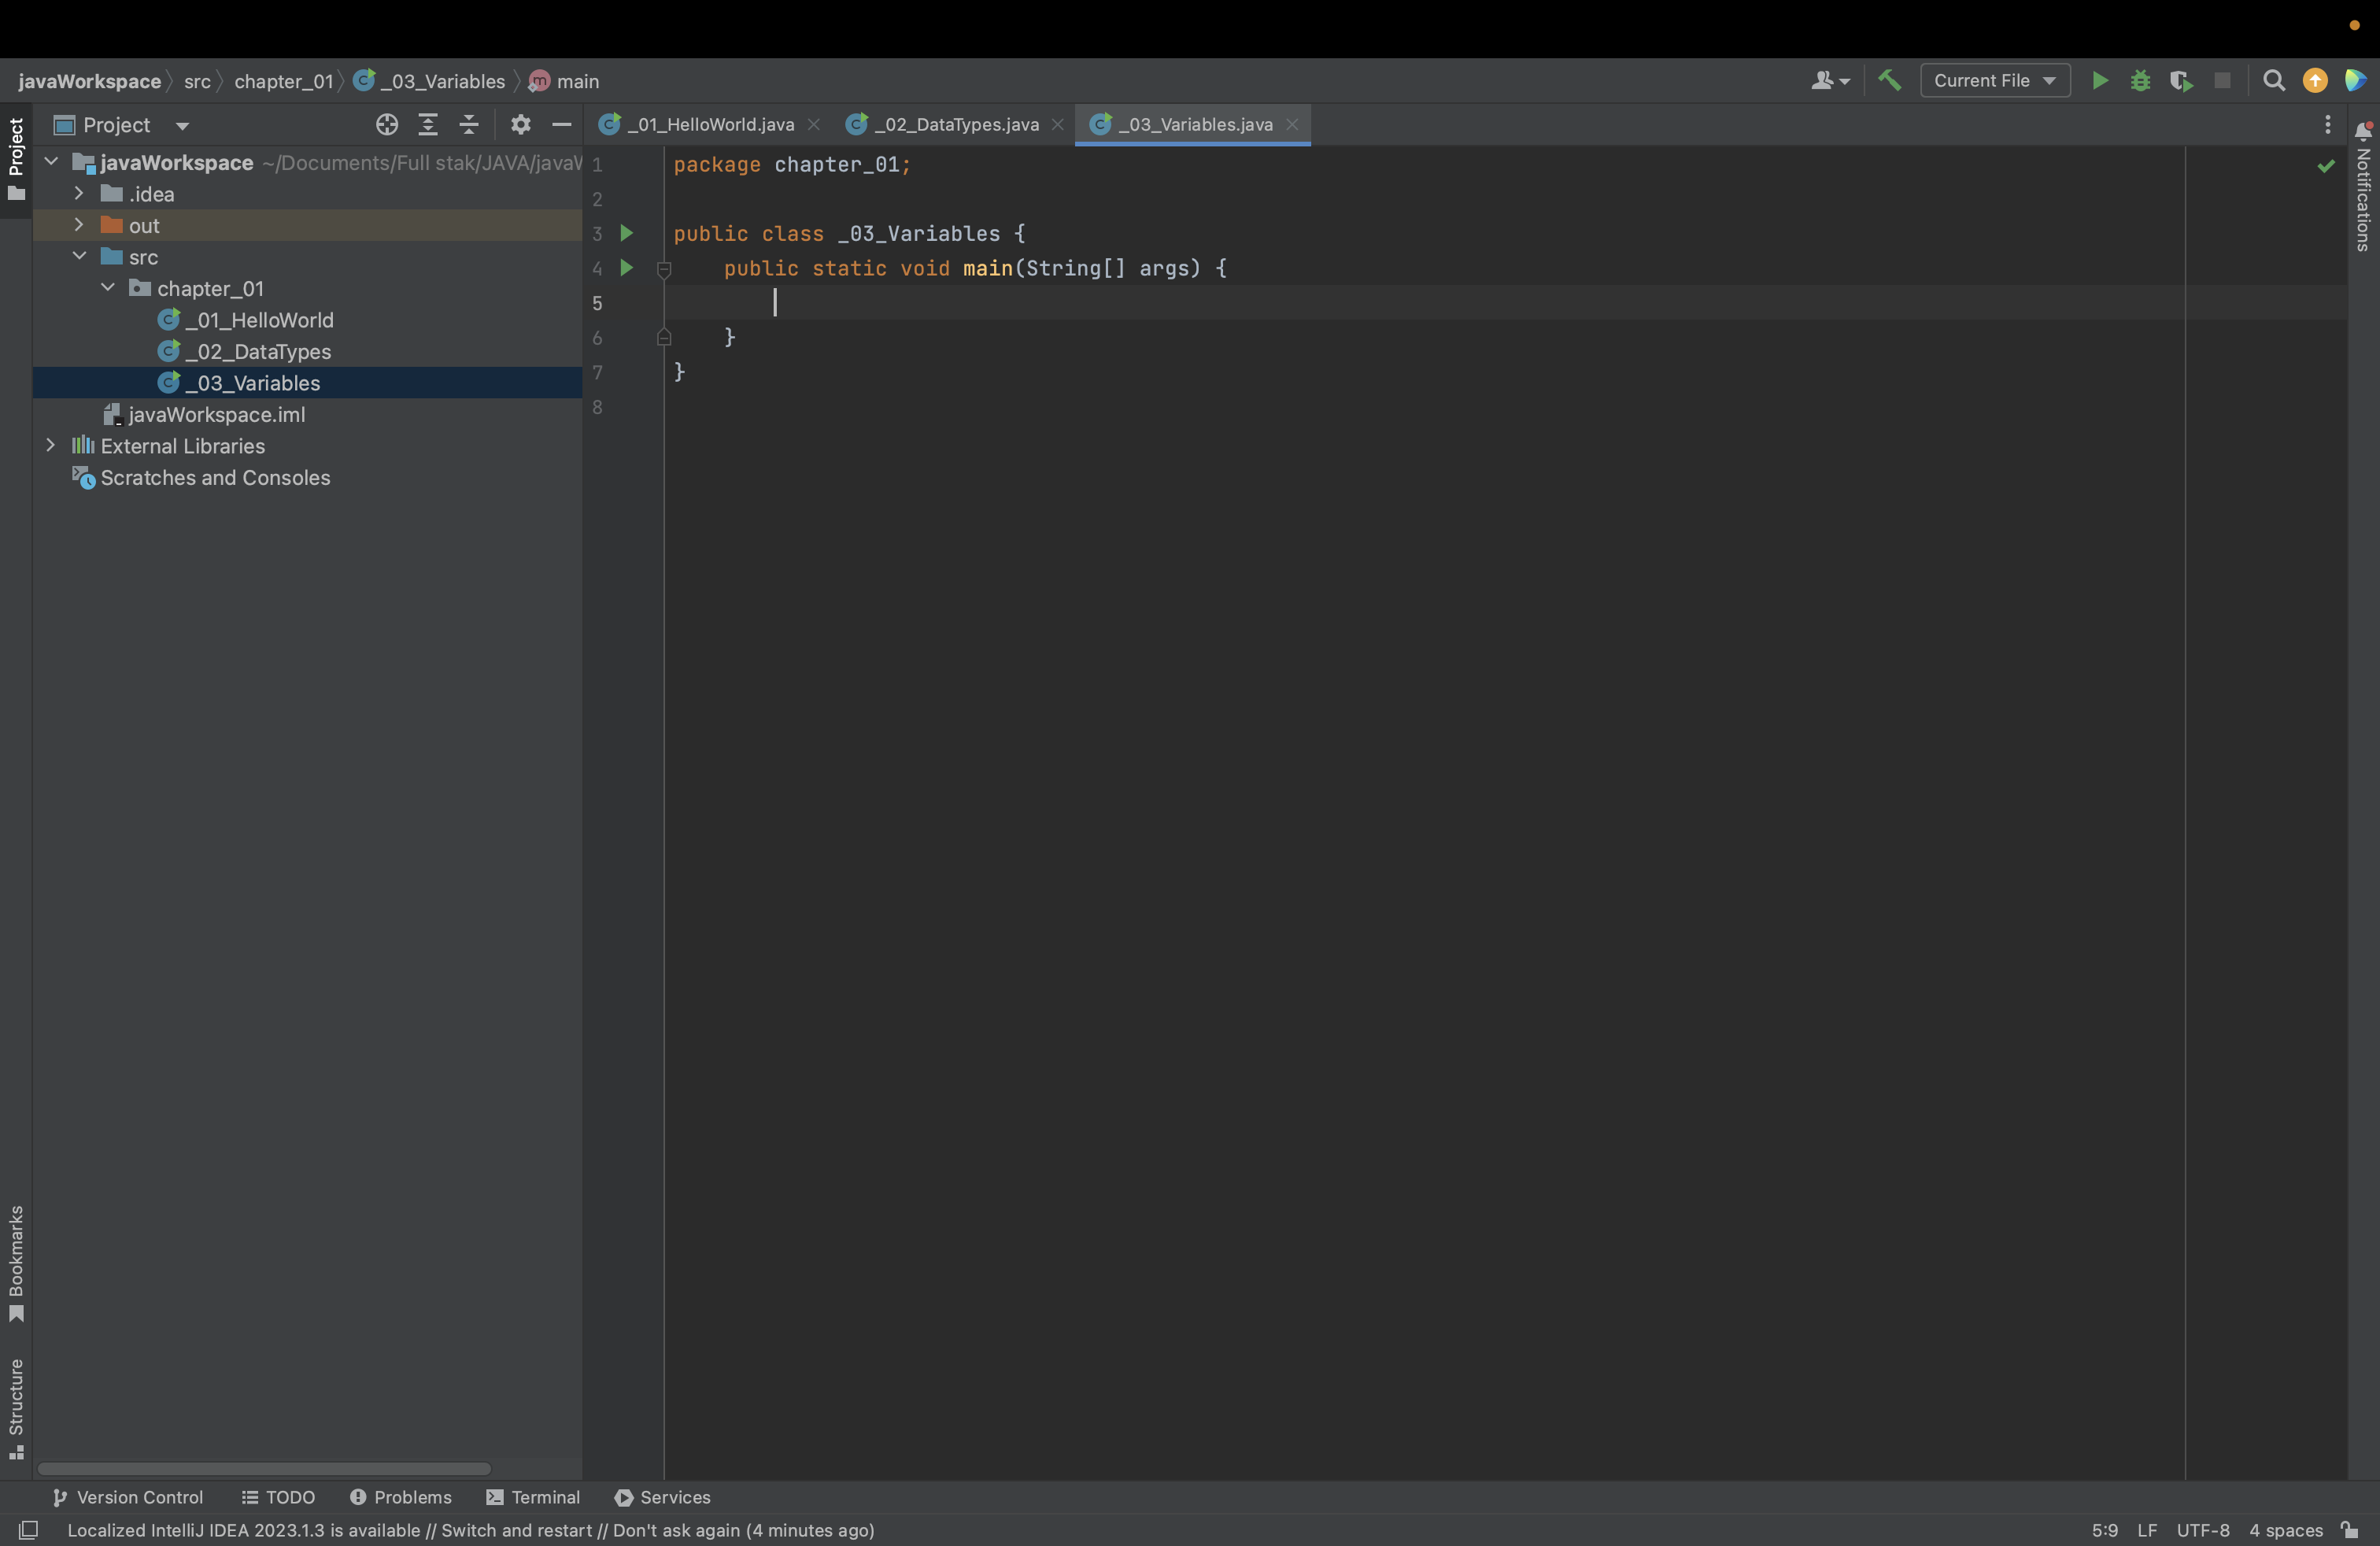Expand the External Libraries node
Image resolution: width=2380 pixels, height=1546 pixels.
[51, 445]
